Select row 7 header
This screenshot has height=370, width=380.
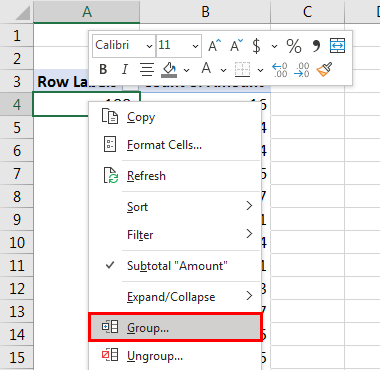(17, 173)
